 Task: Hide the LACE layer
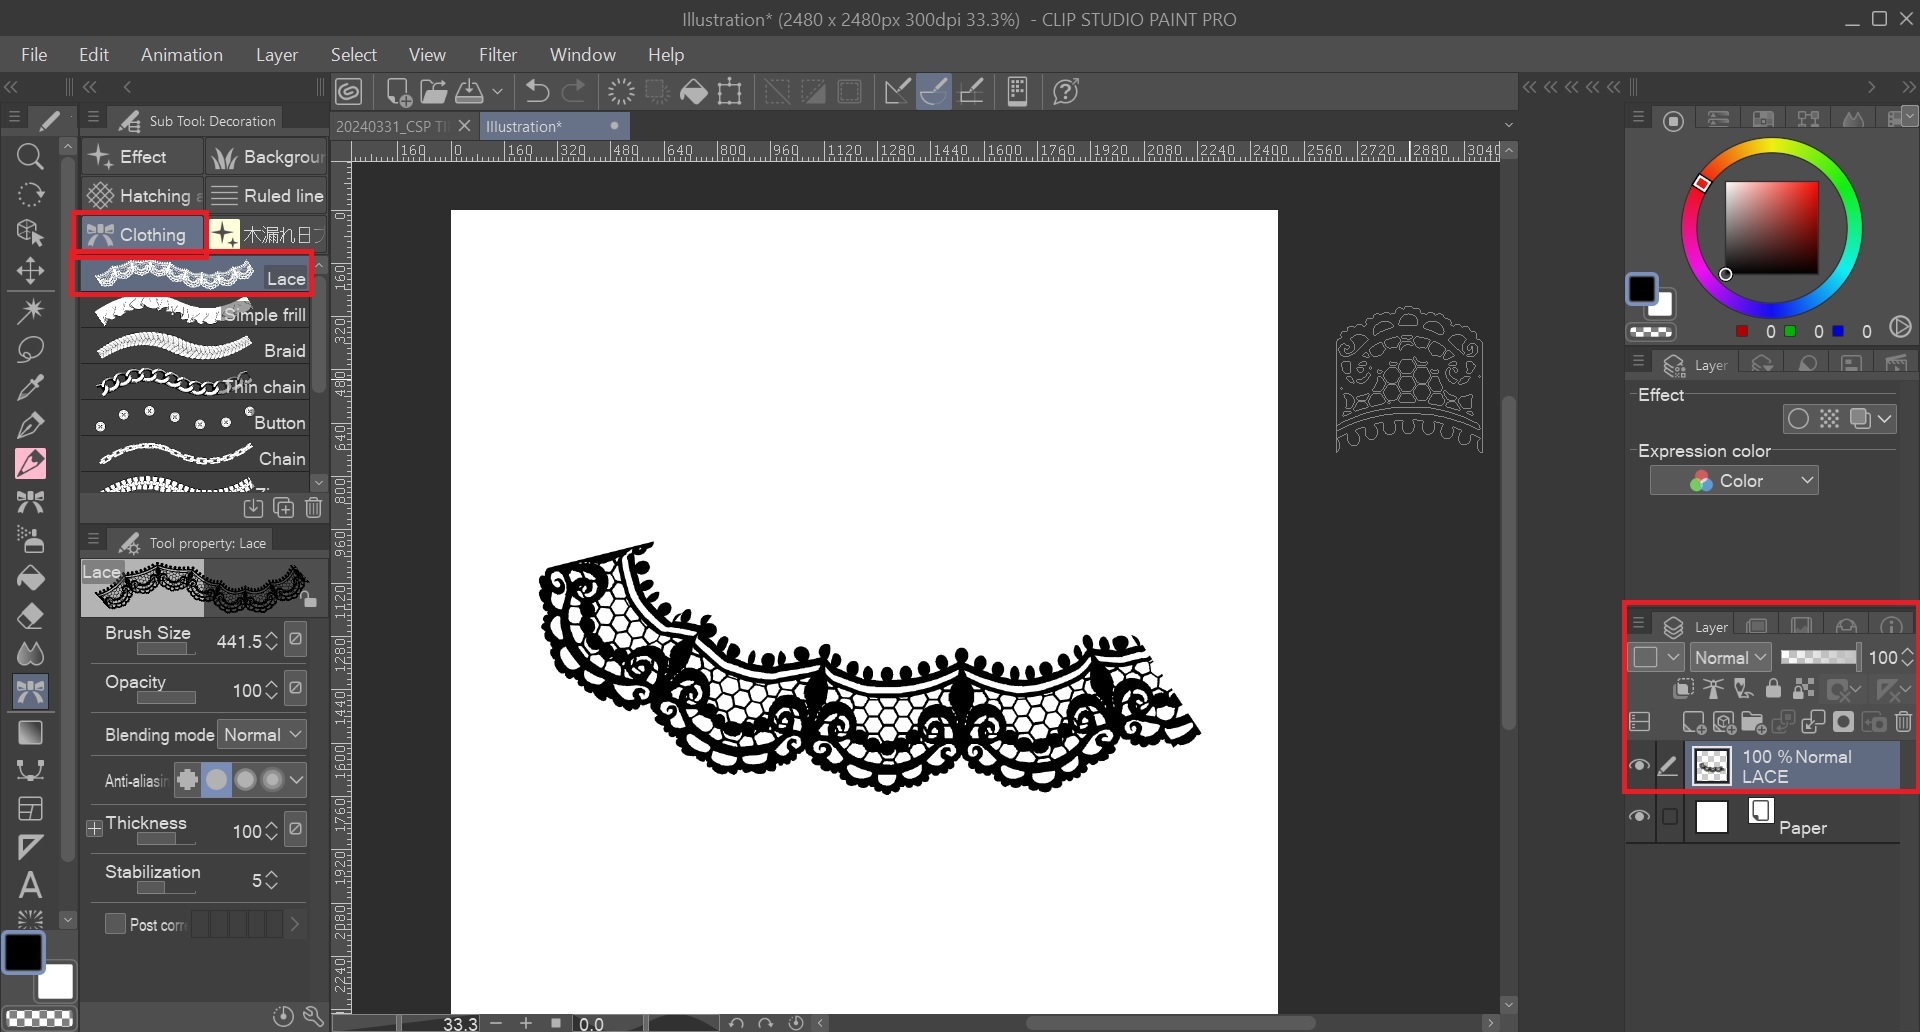tap(1639, 767)
